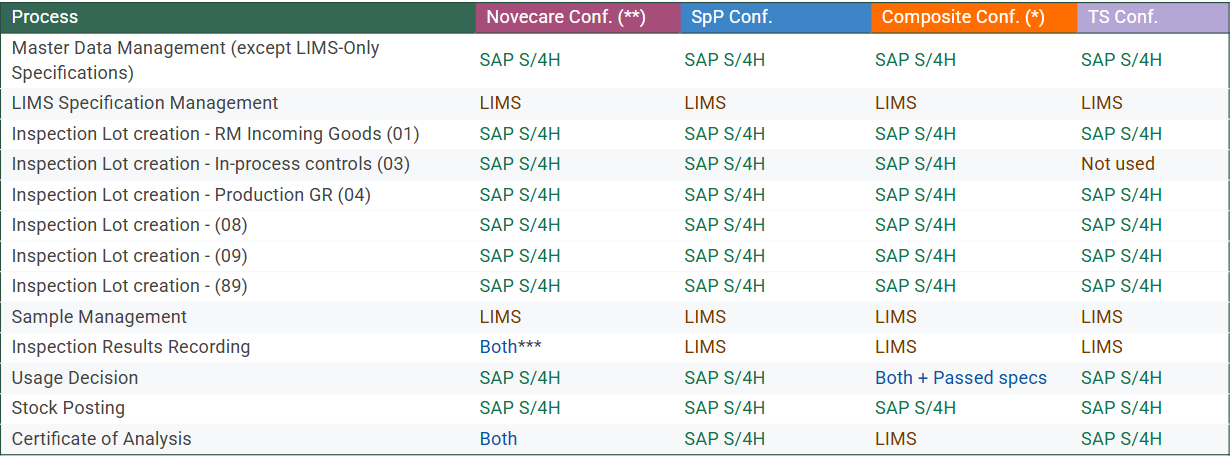Viewport: 1232px width, 458px height.
Task: Select LIMS in Certificate of Analysis Composite column
Action: pos(895,439)
